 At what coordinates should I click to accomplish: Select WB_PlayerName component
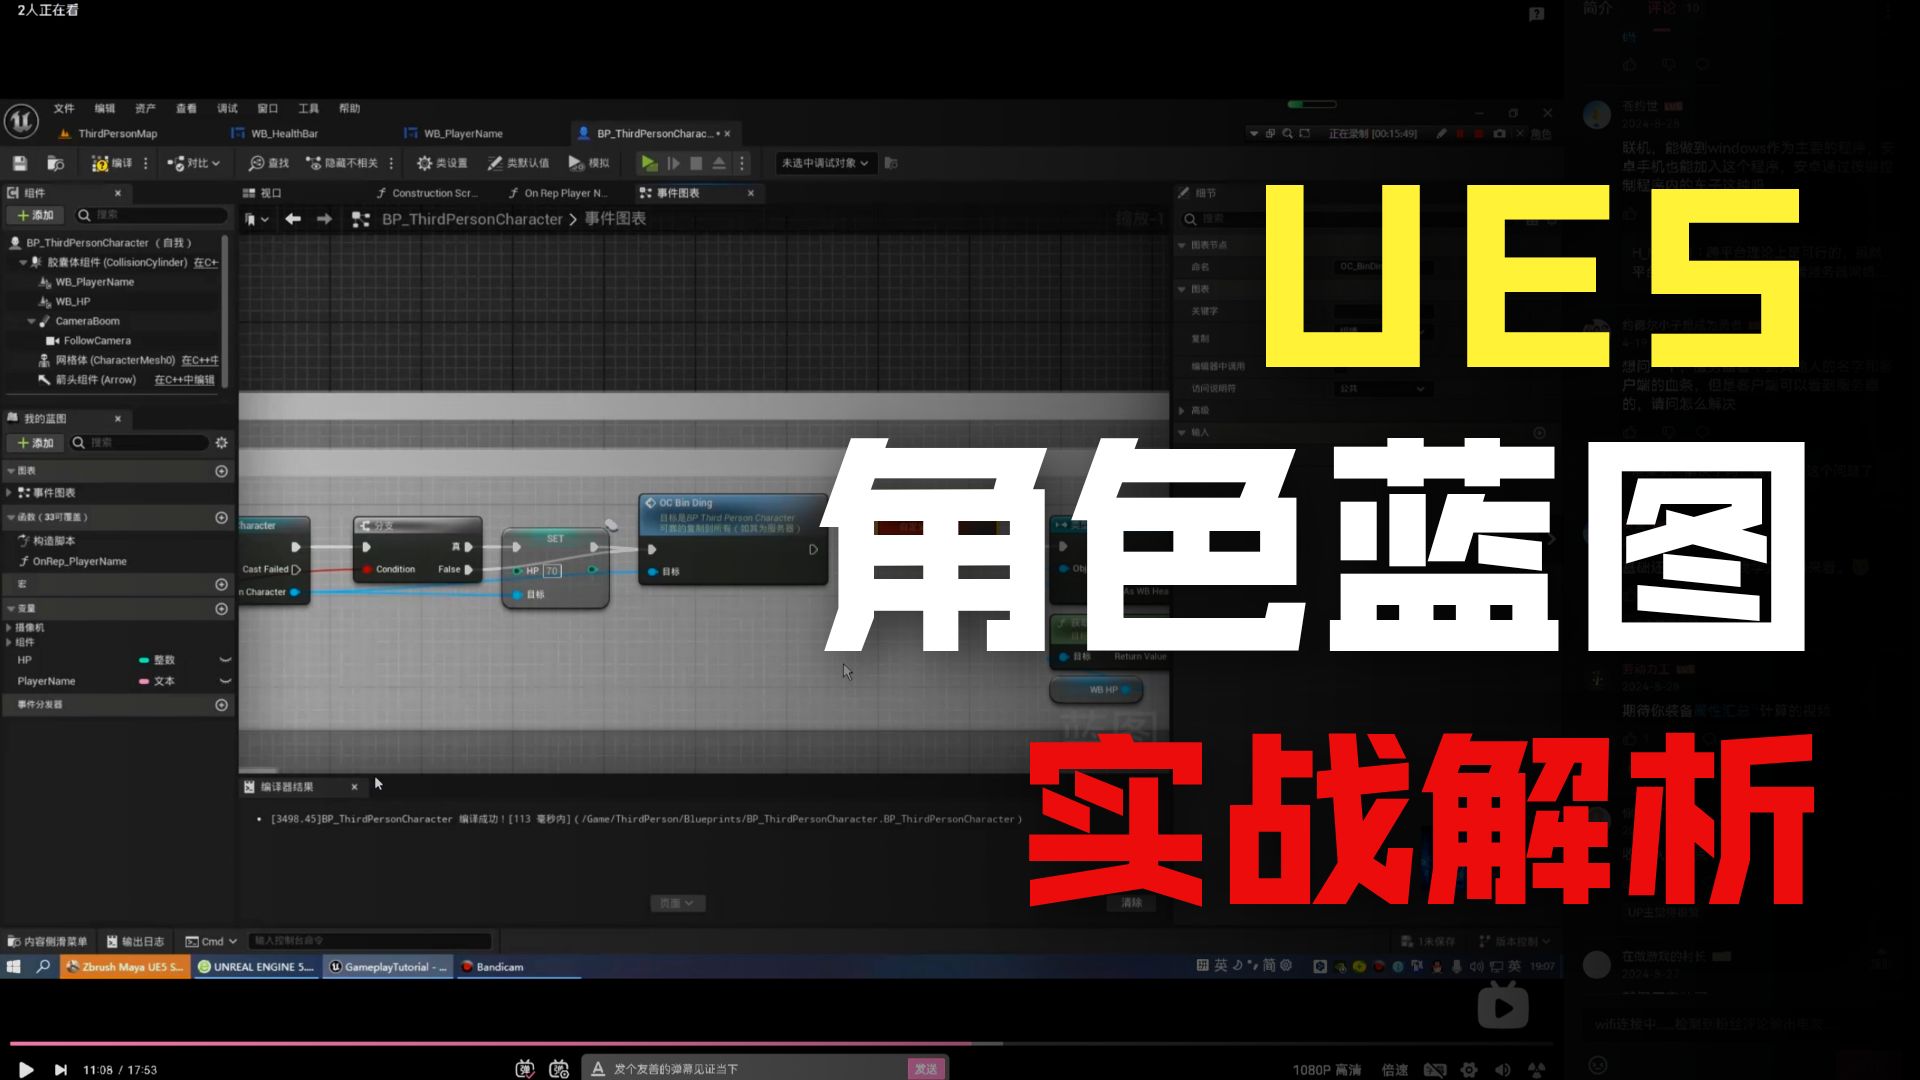pos(94,282)
